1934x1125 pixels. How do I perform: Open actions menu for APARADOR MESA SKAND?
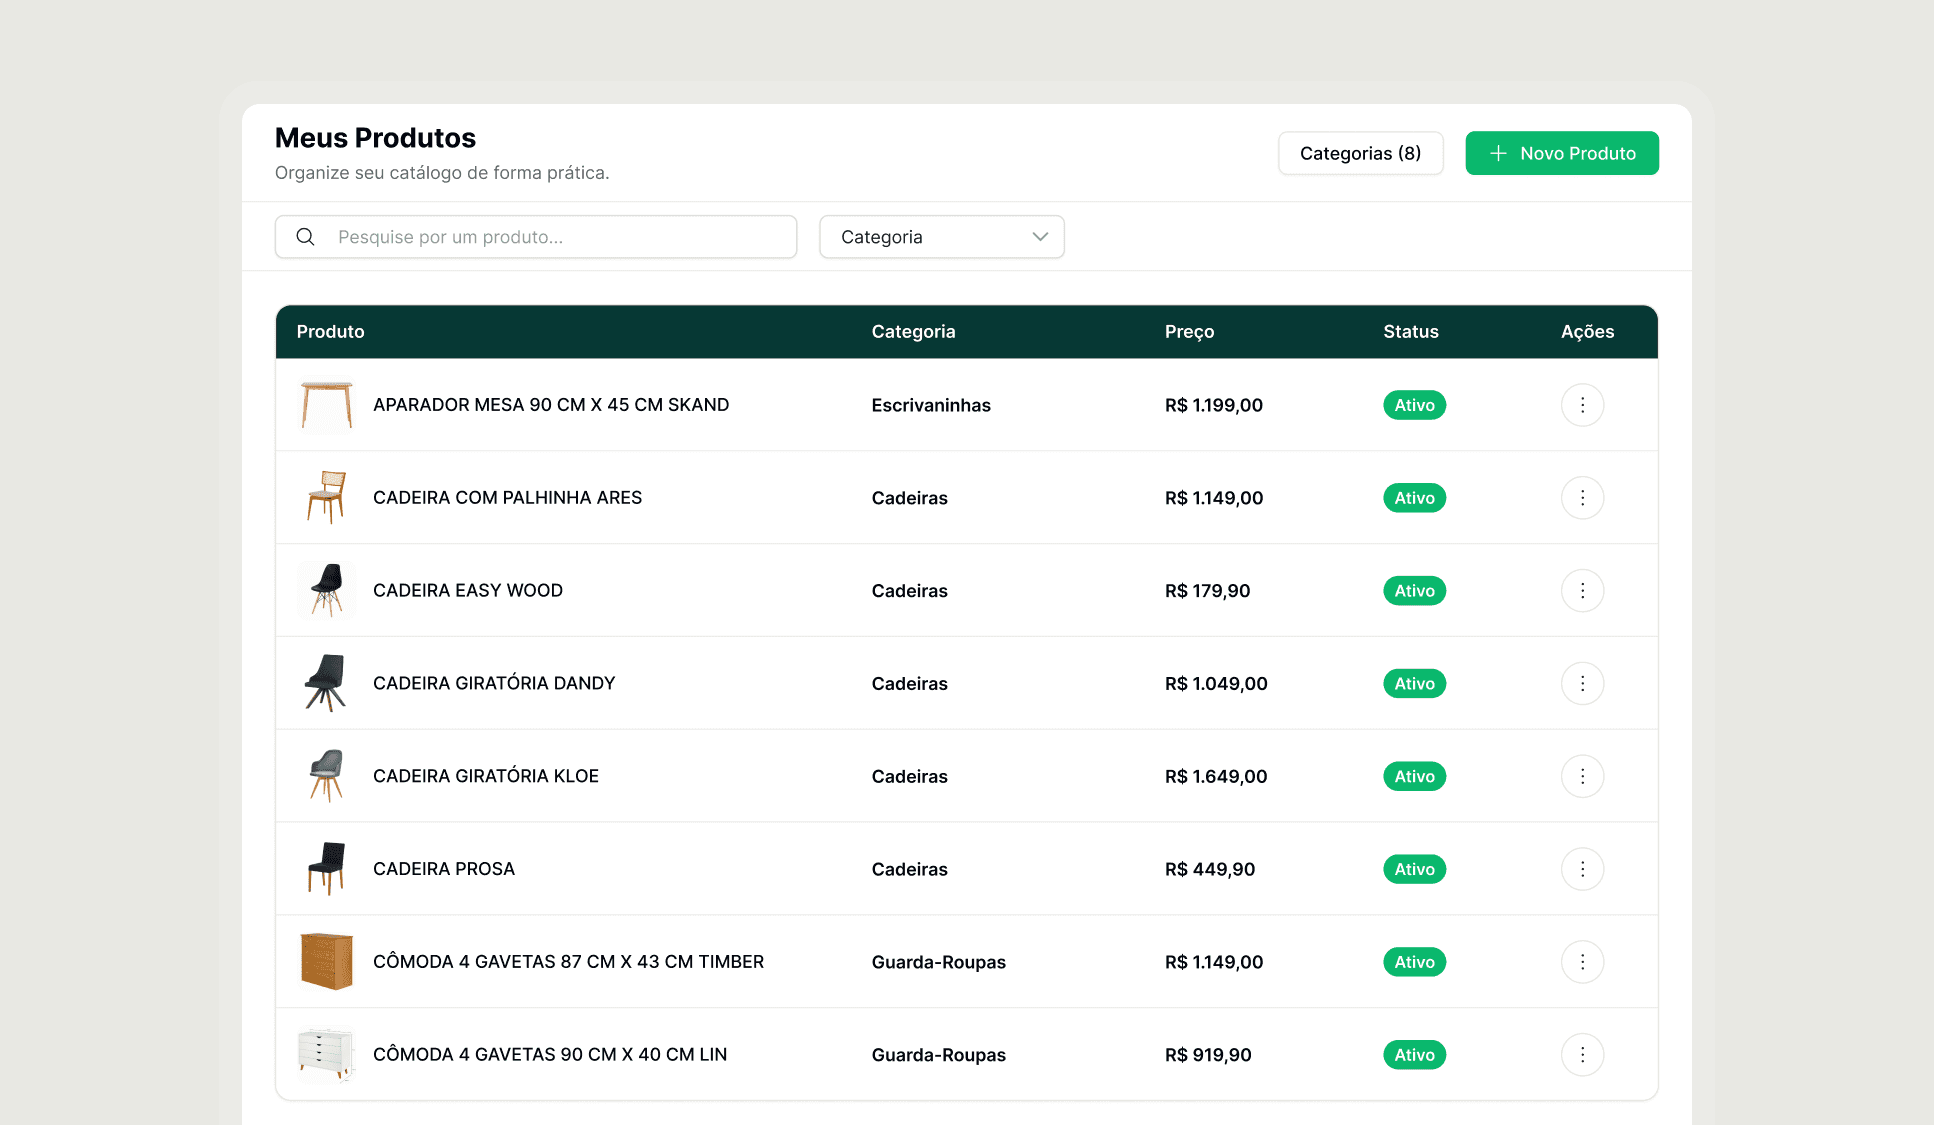pos(1582,405)
